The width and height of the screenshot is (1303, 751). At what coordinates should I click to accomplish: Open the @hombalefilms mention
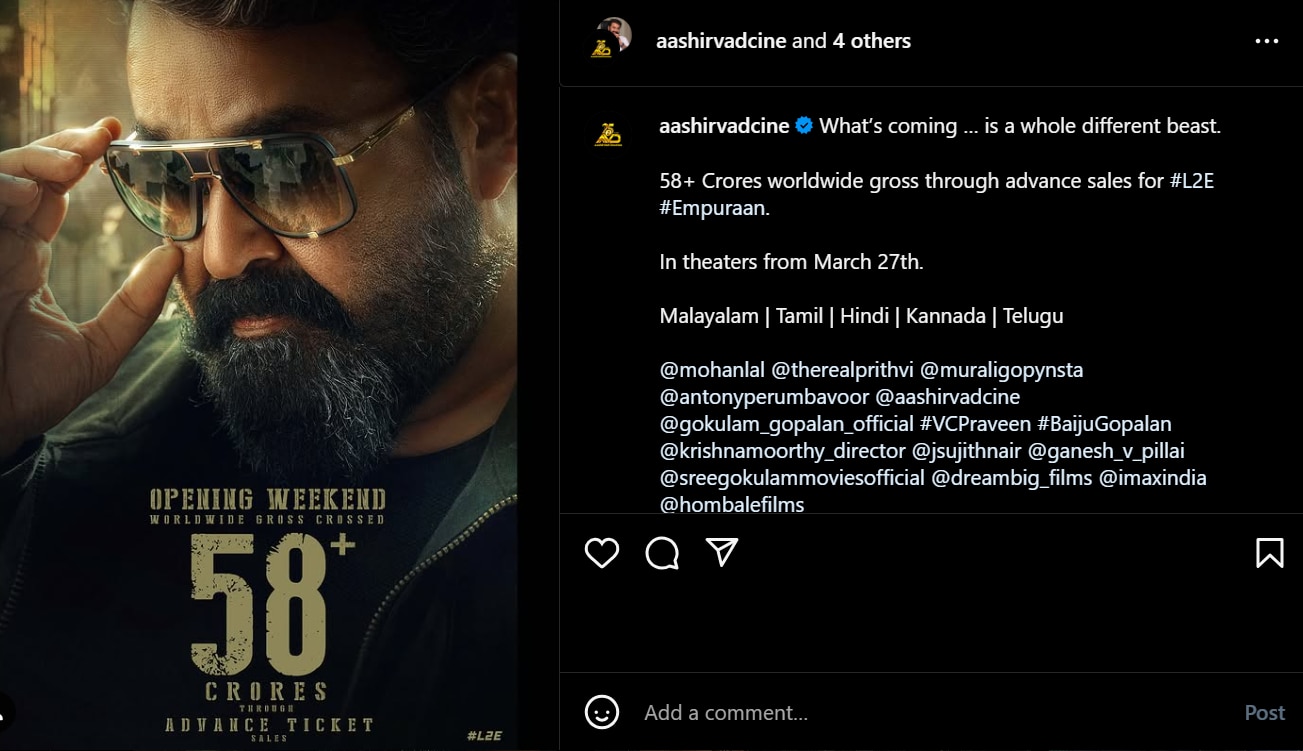(x=732, y=505)
